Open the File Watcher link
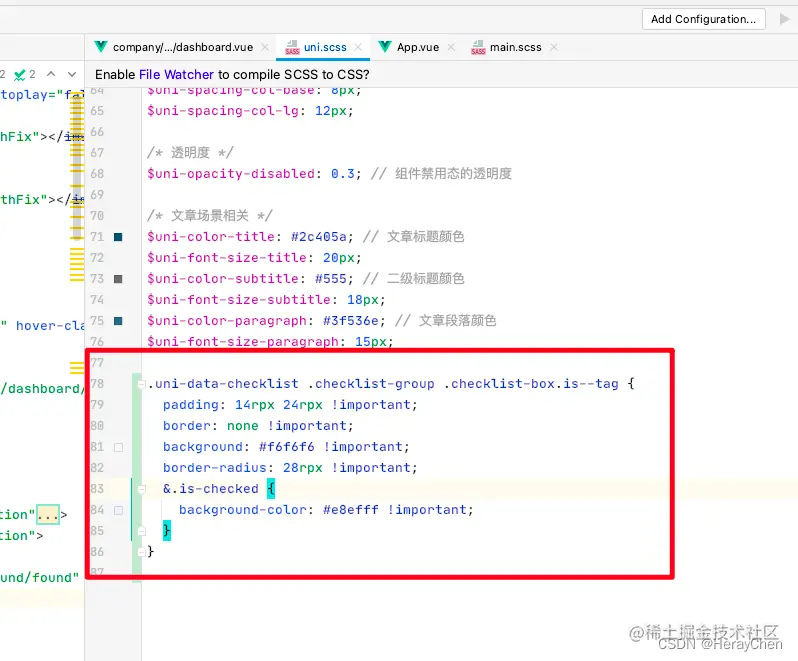The height and width of the screenshot is (661, 798). click(x=176, y=75)
